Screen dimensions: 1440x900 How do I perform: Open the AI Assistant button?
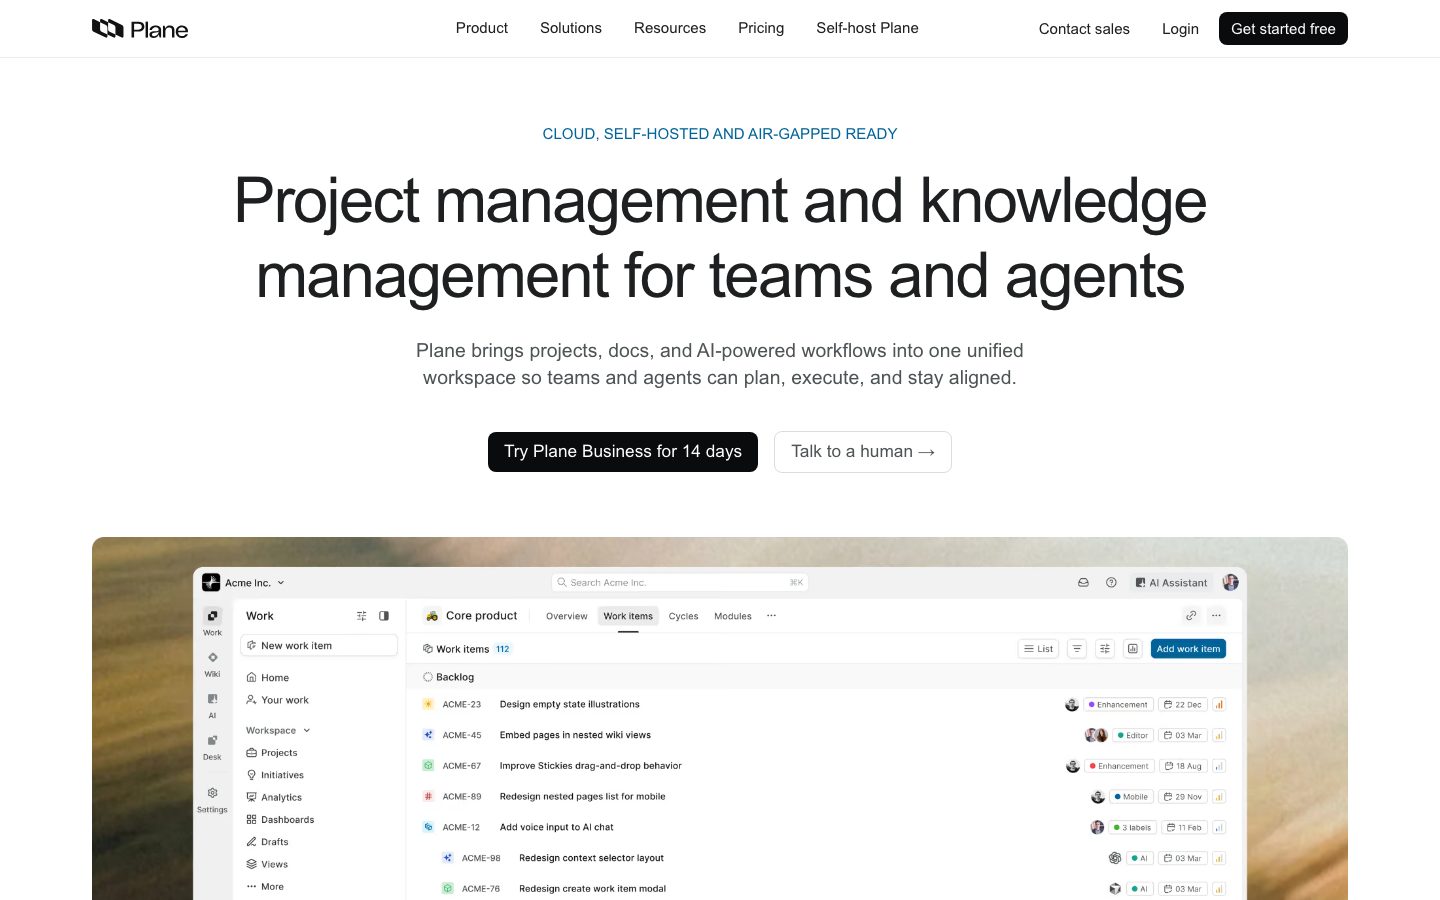1171,582
